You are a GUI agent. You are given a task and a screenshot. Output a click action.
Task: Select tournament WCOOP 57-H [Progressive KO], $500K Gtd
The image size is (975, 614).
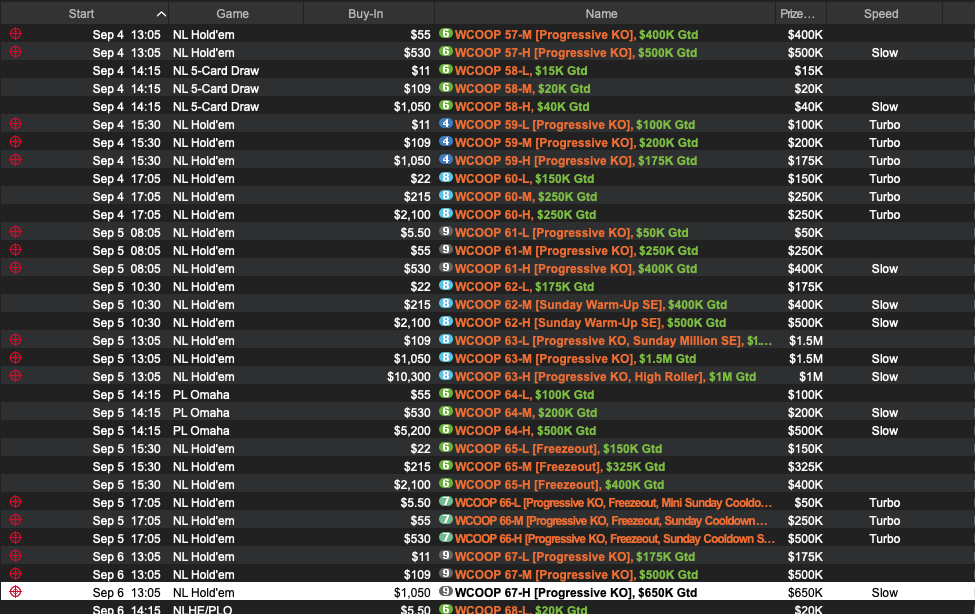pos(576,53)
